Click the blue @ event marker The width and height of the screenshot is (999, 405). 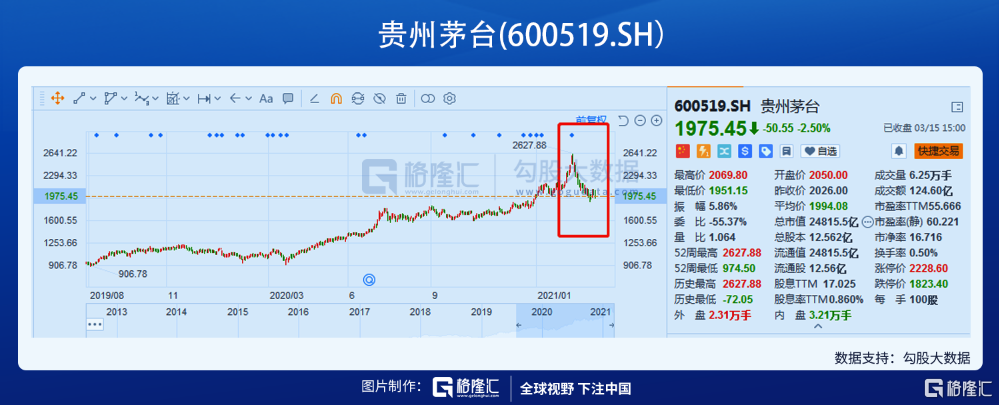click(368, 279)
